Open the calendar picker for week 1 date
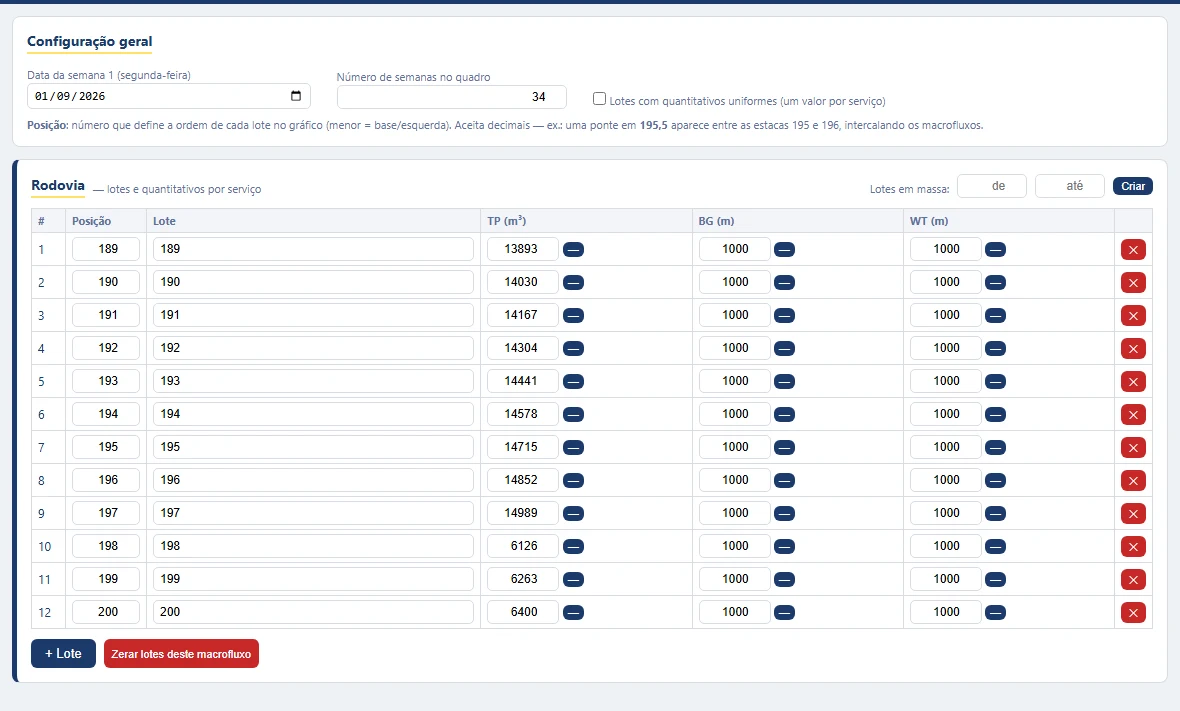Image resolution: width=1180 pixels, height=711 pixels. point(296,96)
